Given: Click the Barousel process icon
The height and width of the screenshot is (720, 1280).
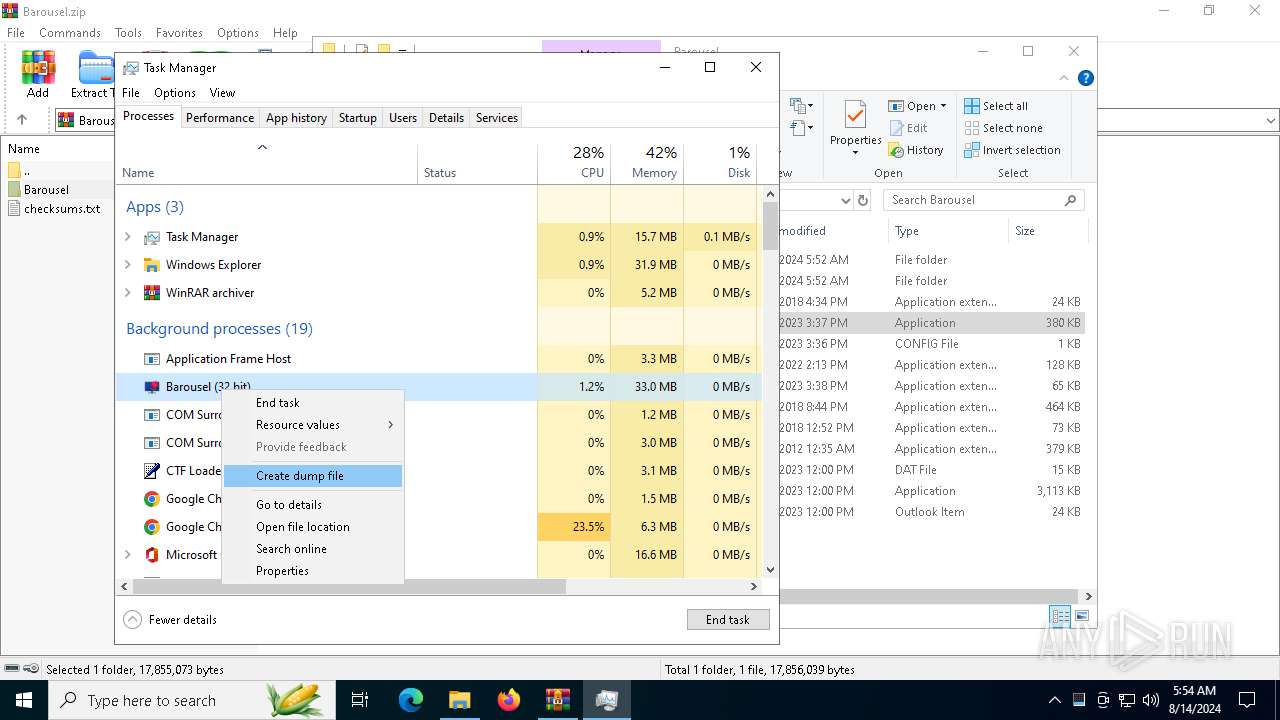Looking at the screenshot, I should click(x=152, y=387).
